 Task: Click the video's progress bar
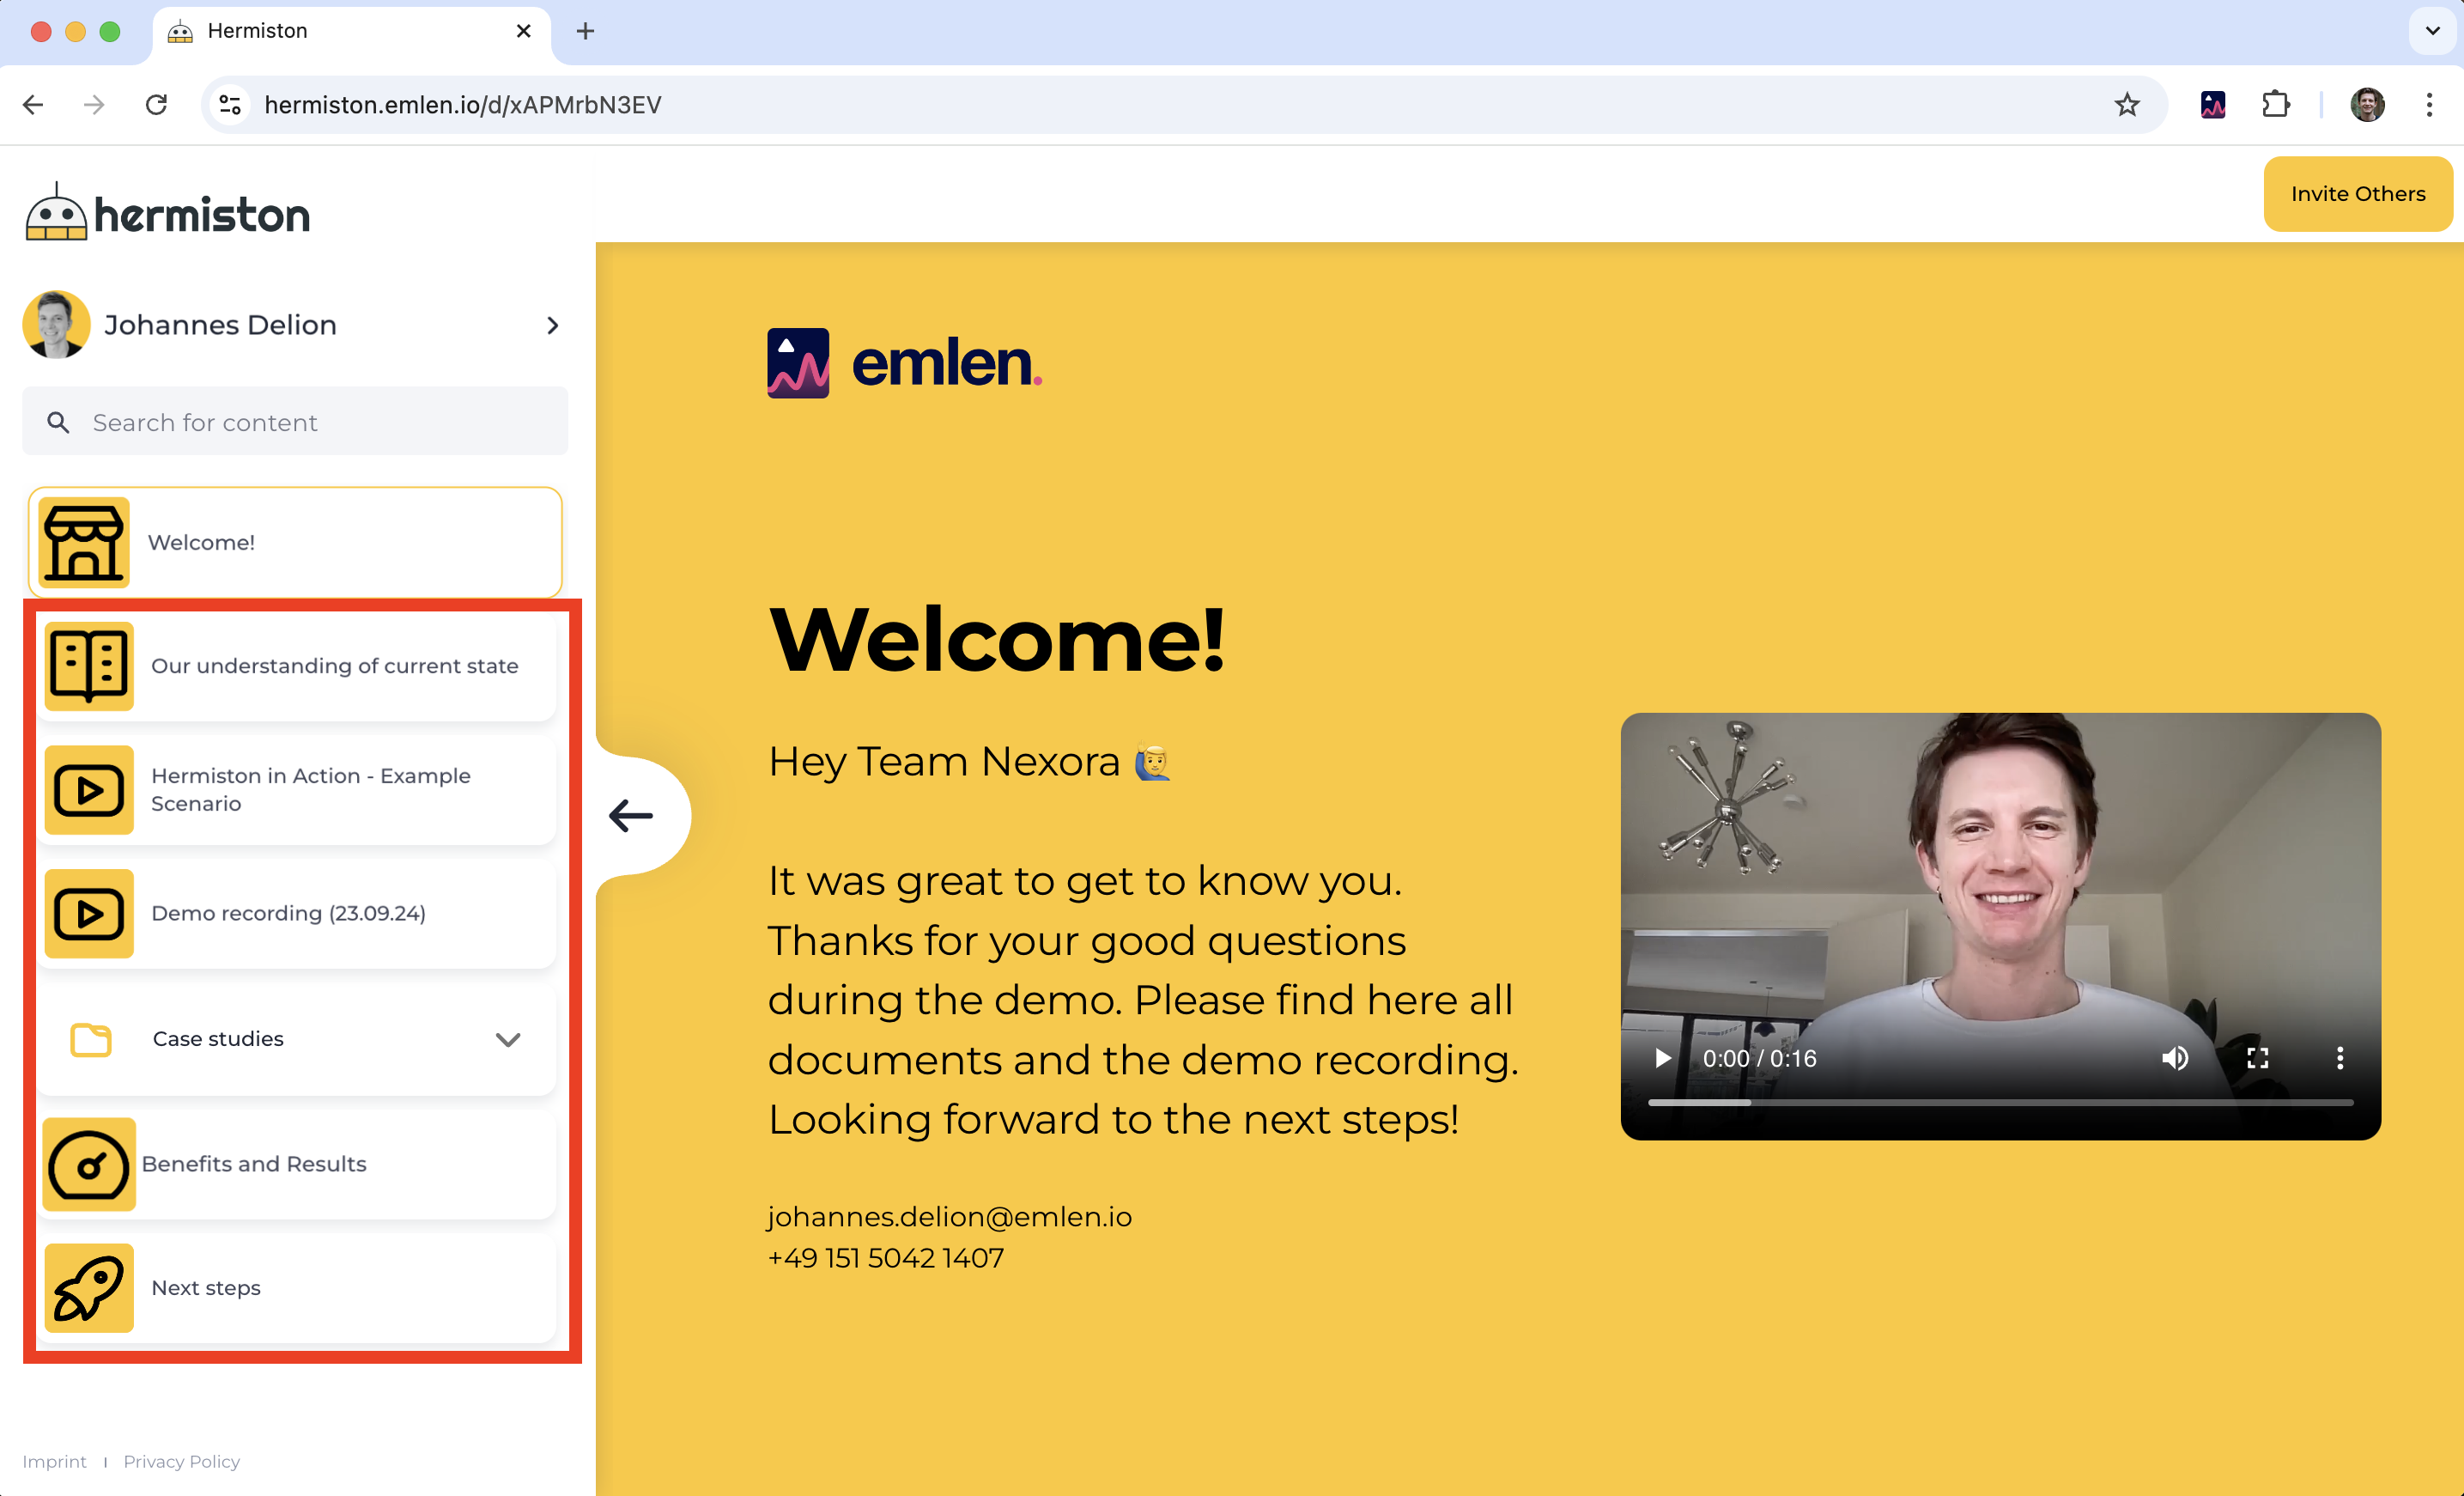pyautogui.click(x=2000, y=1102)
